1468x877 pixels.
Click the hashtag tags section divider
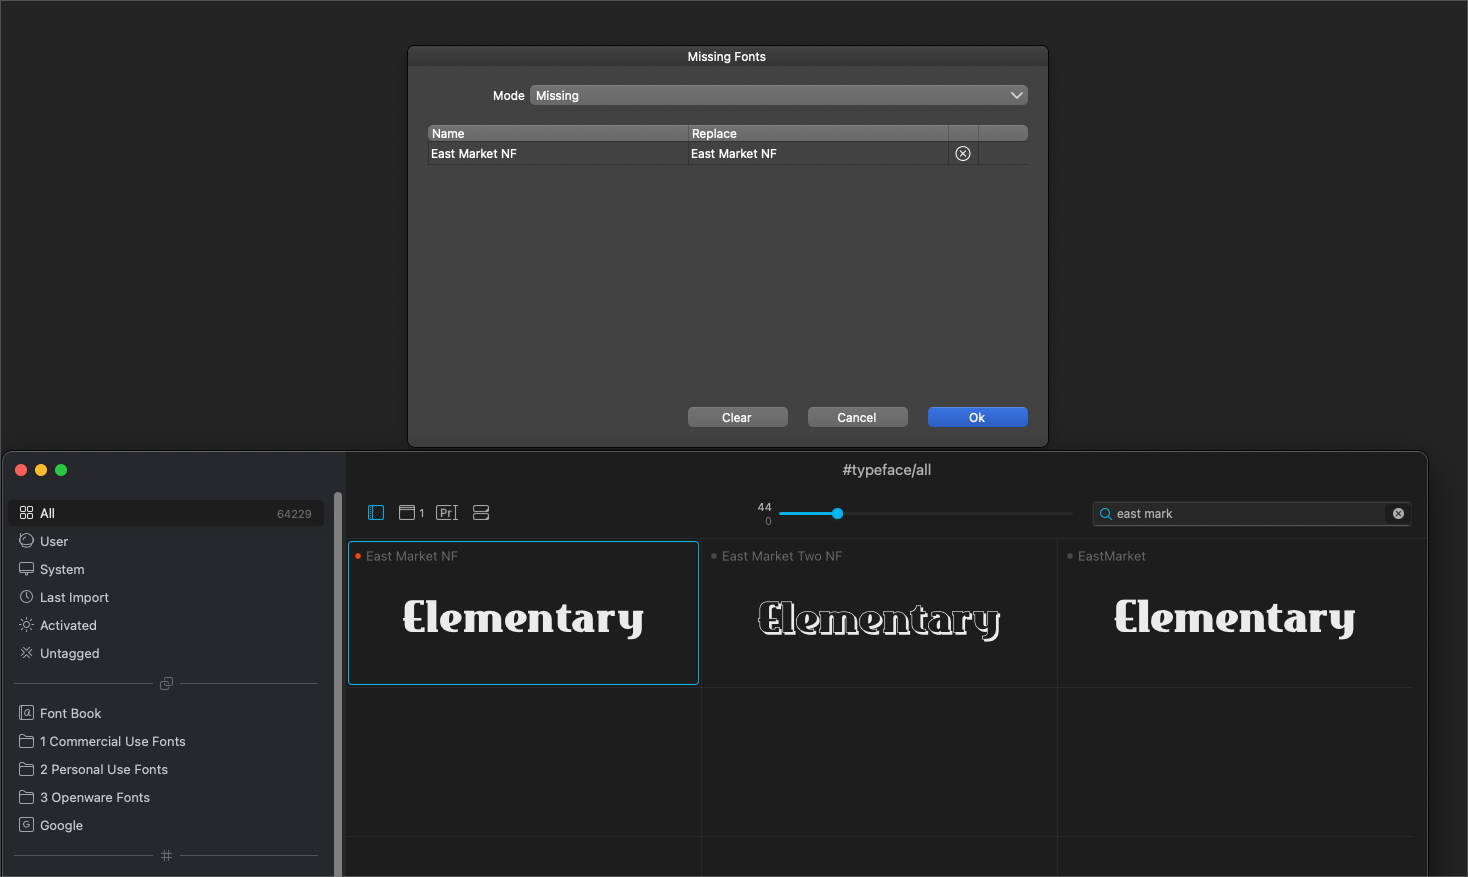click(x=167, y=856)
